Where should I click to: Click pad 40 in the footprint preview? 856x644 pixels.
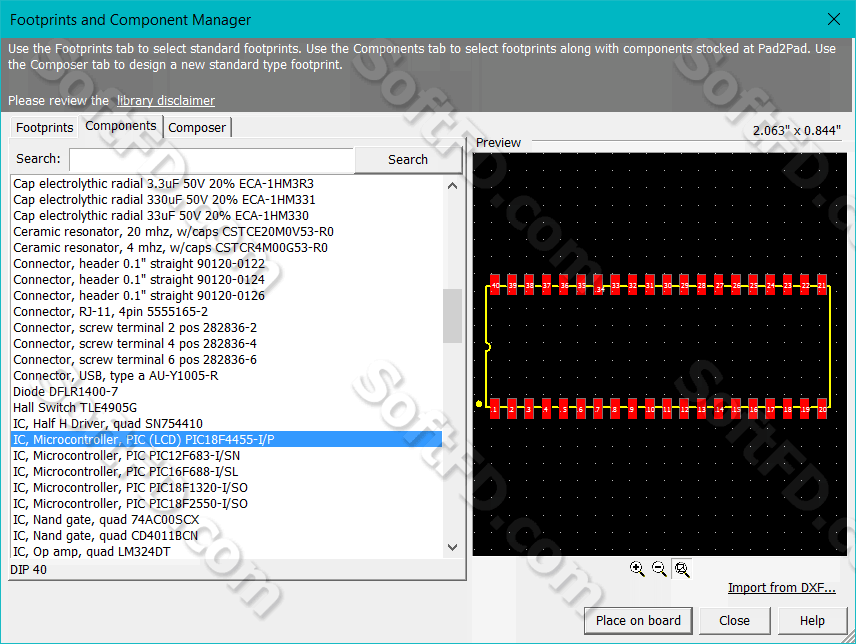[x=495, y=285]
